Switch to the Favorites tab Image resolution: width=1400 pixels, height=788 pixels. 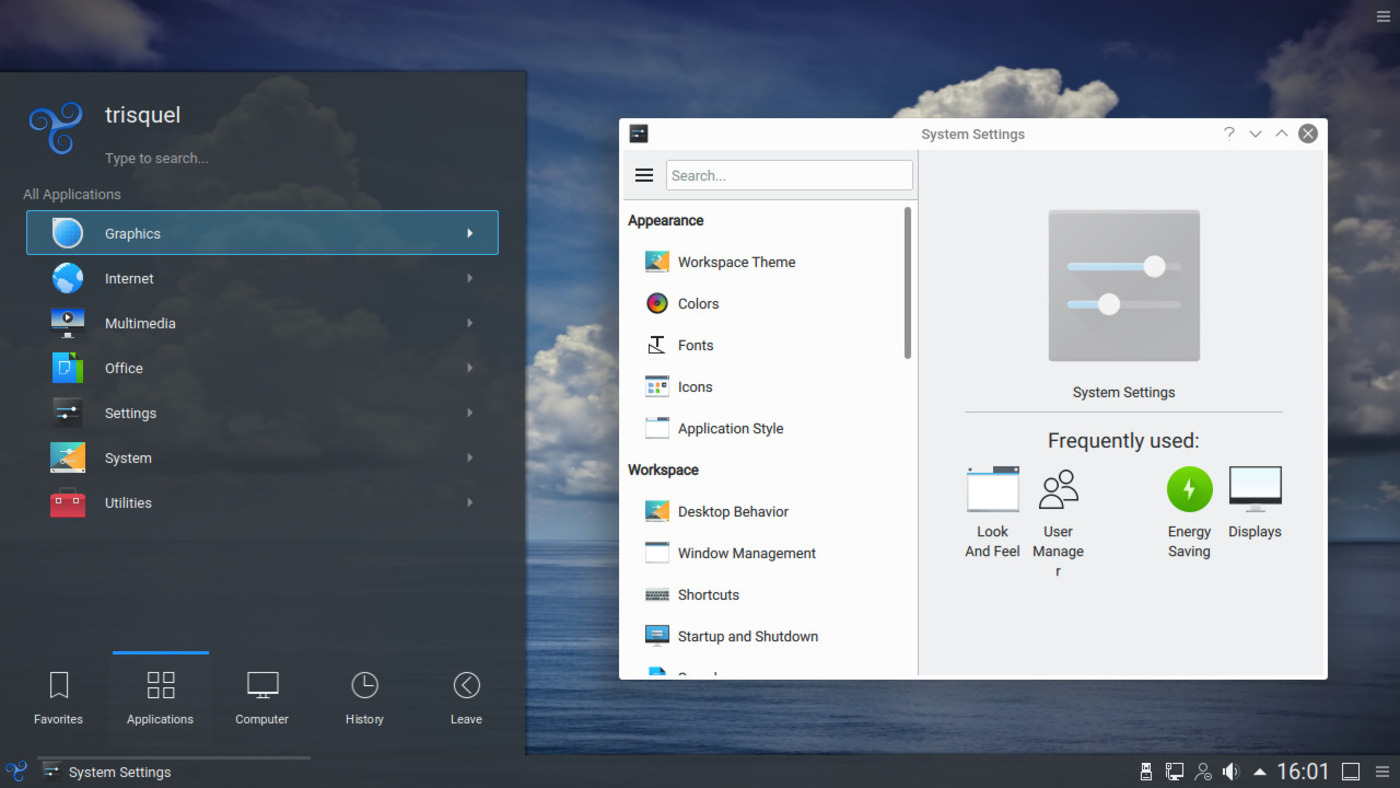58,697
